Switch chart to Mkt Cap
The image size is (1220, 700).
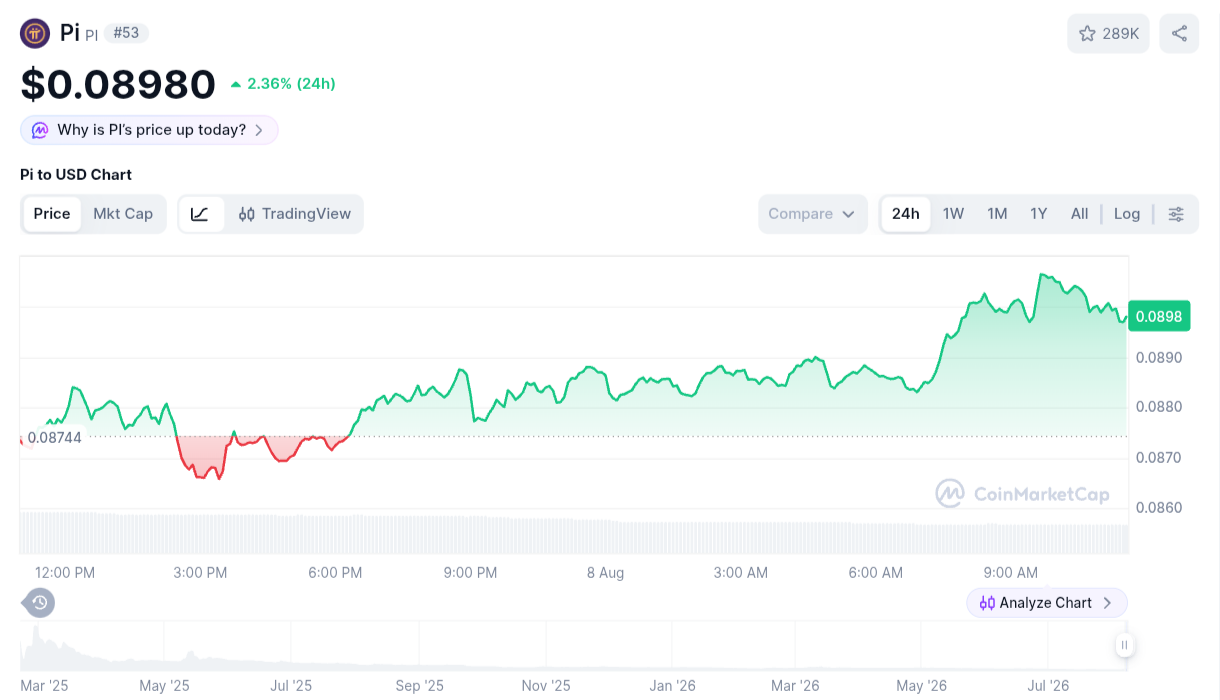pyautogui.click(x=123, y=214)
